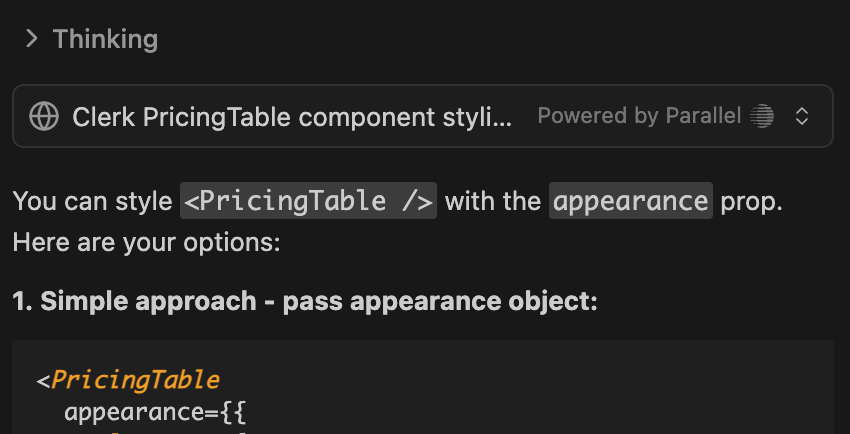This screenshot has width=850, height=434.
Task: Click the orange PricingTable tag in code block
Action: click(135, 380)
